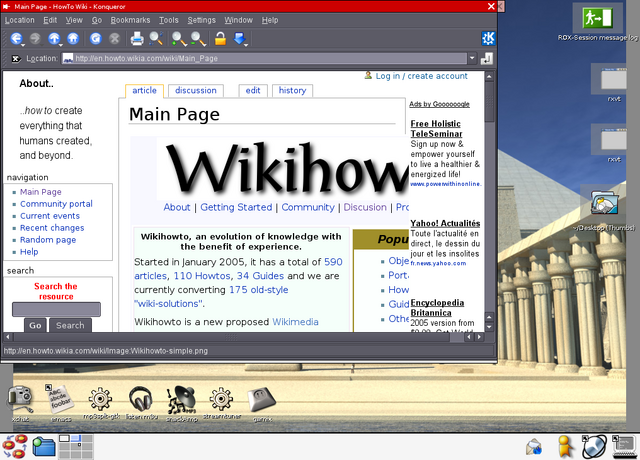Image resolution: width=640 pixels, height=460 pixels.
Task: Open the Back button history dropdown arrow
Action: (23, 44)
